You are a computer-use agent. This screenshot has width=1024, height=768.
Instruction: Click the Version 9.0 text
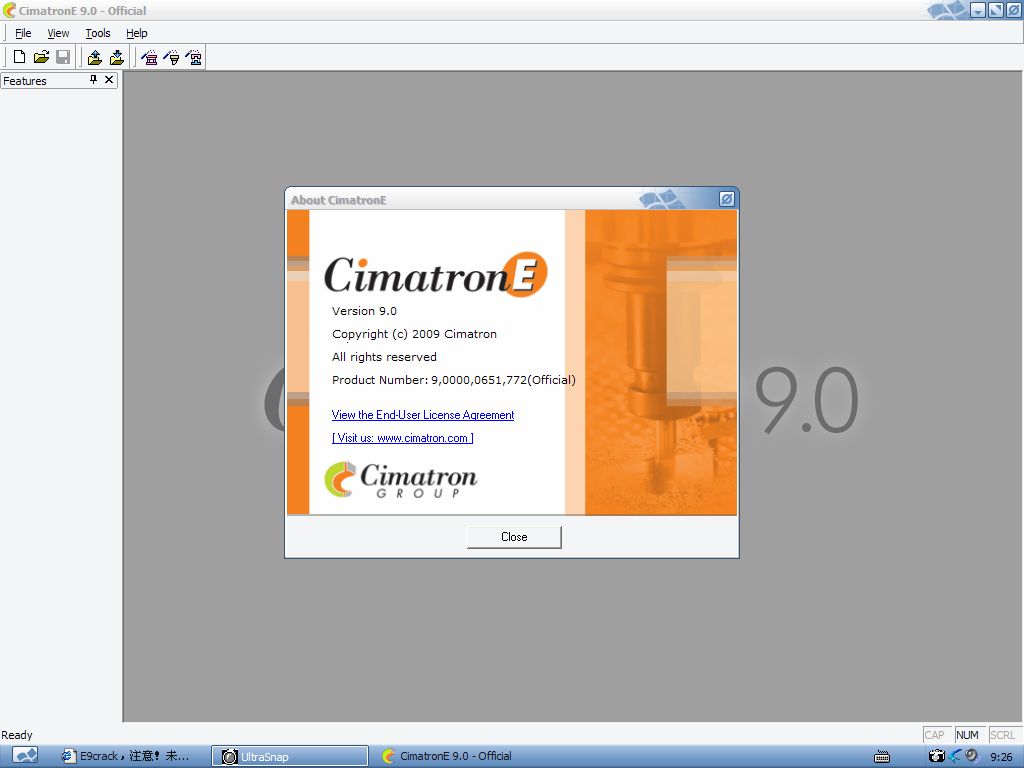tap(364, 311)
